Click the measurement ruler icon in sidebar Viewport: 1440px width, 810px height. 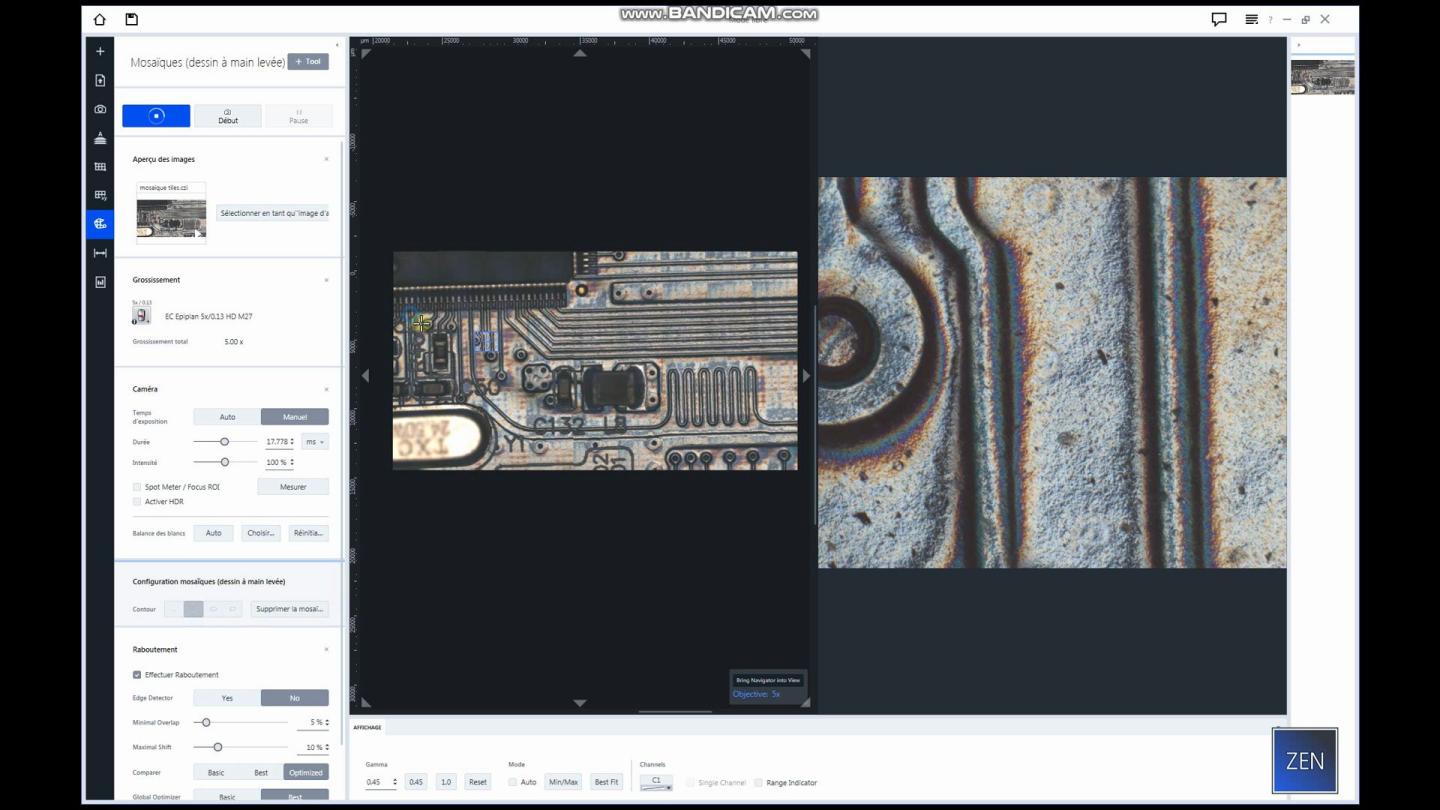(x=99, y=252)
